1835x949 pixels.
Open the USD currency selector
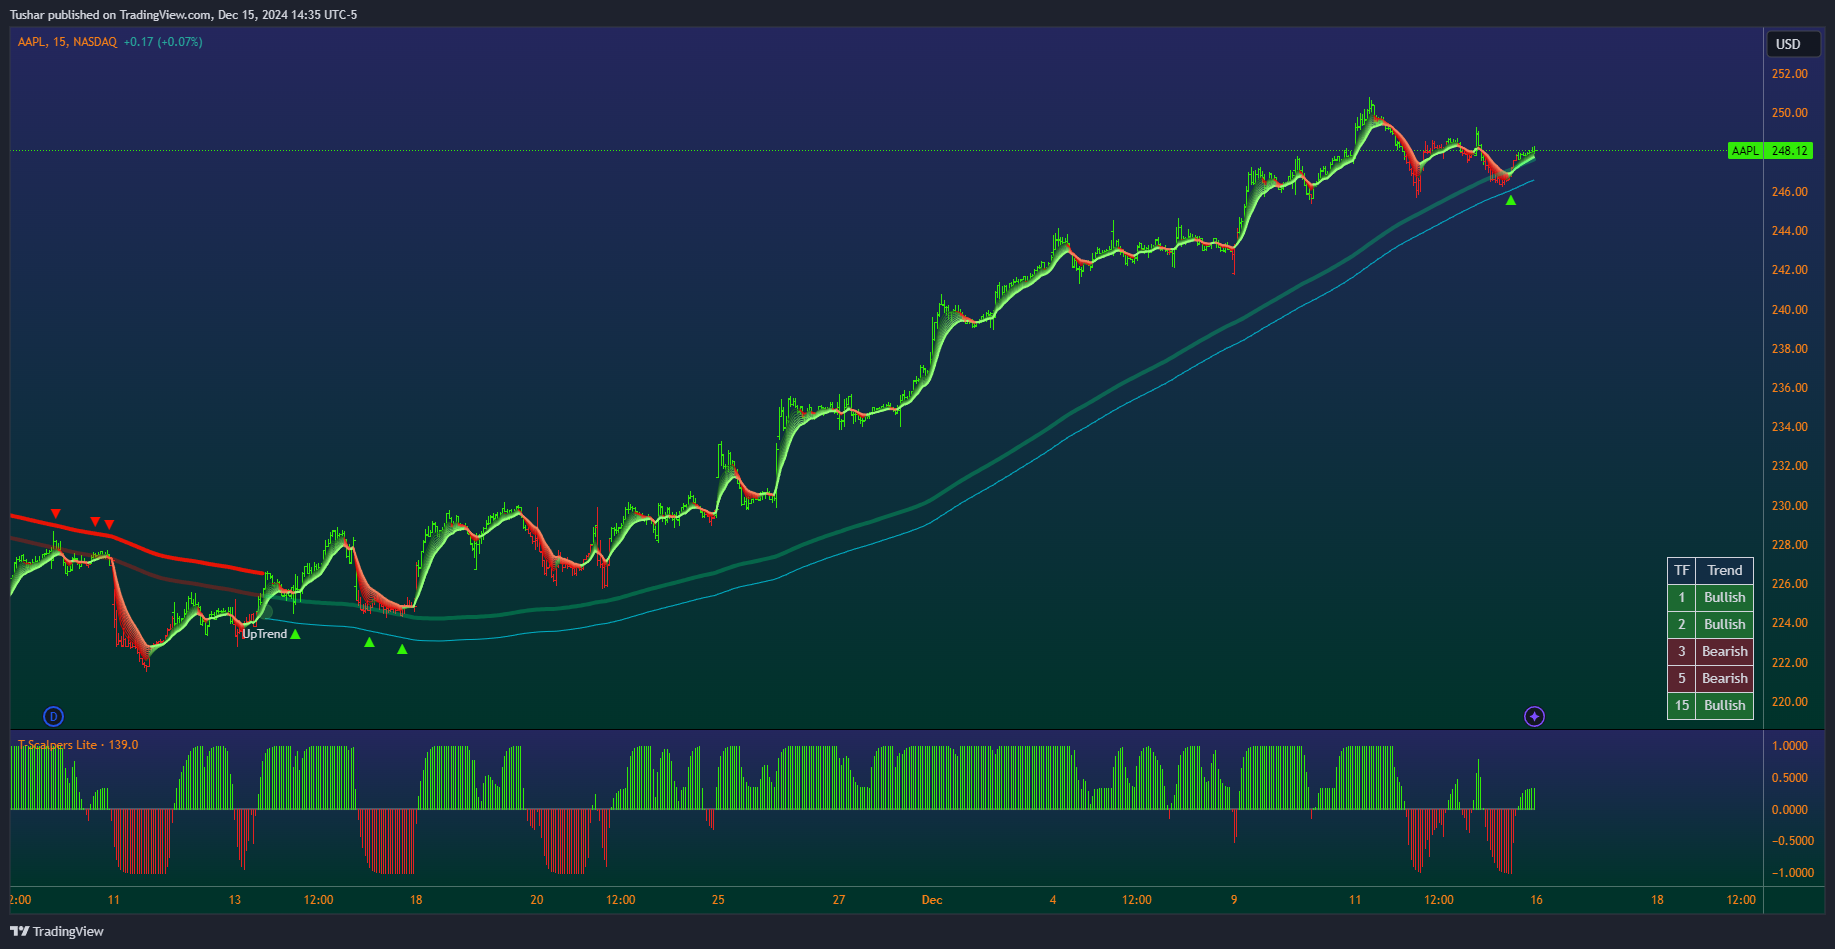pos(1793,44)
